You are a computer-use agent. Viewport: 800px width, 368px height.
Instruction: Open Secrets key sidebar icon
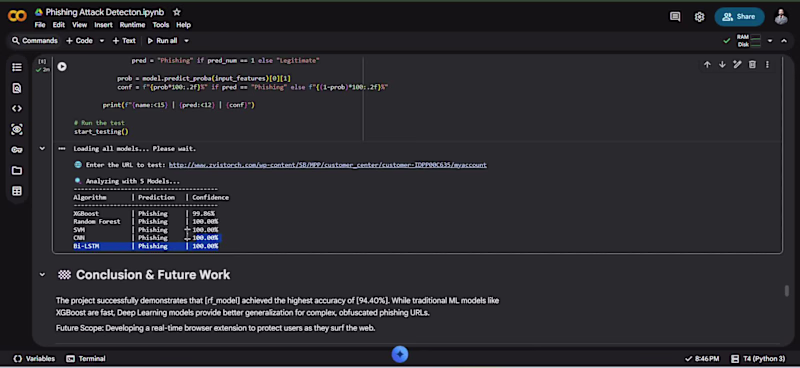(x=17, y=150)
